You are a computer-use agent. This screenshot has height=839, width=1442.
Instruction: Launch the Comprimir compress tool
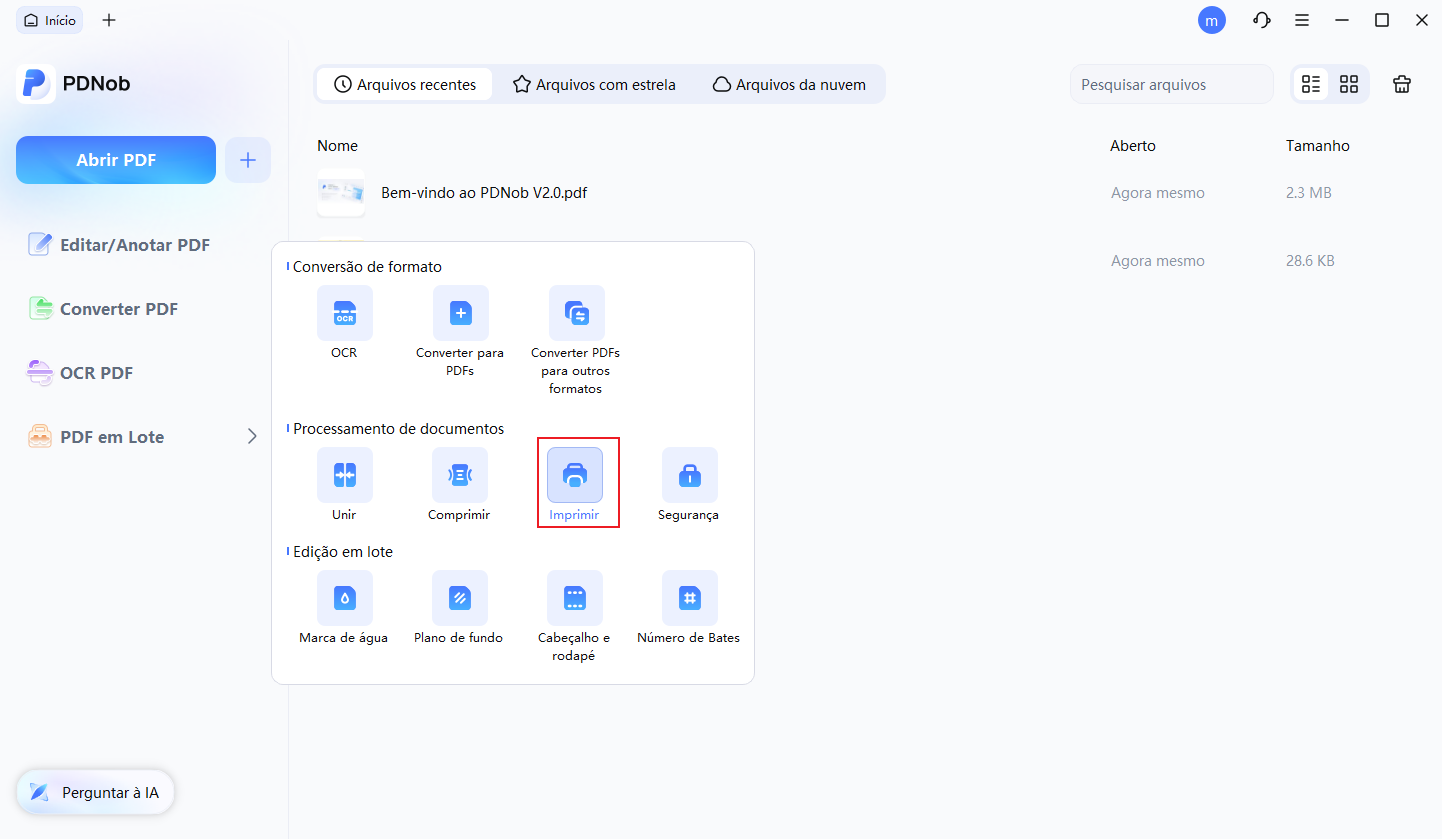459,475
